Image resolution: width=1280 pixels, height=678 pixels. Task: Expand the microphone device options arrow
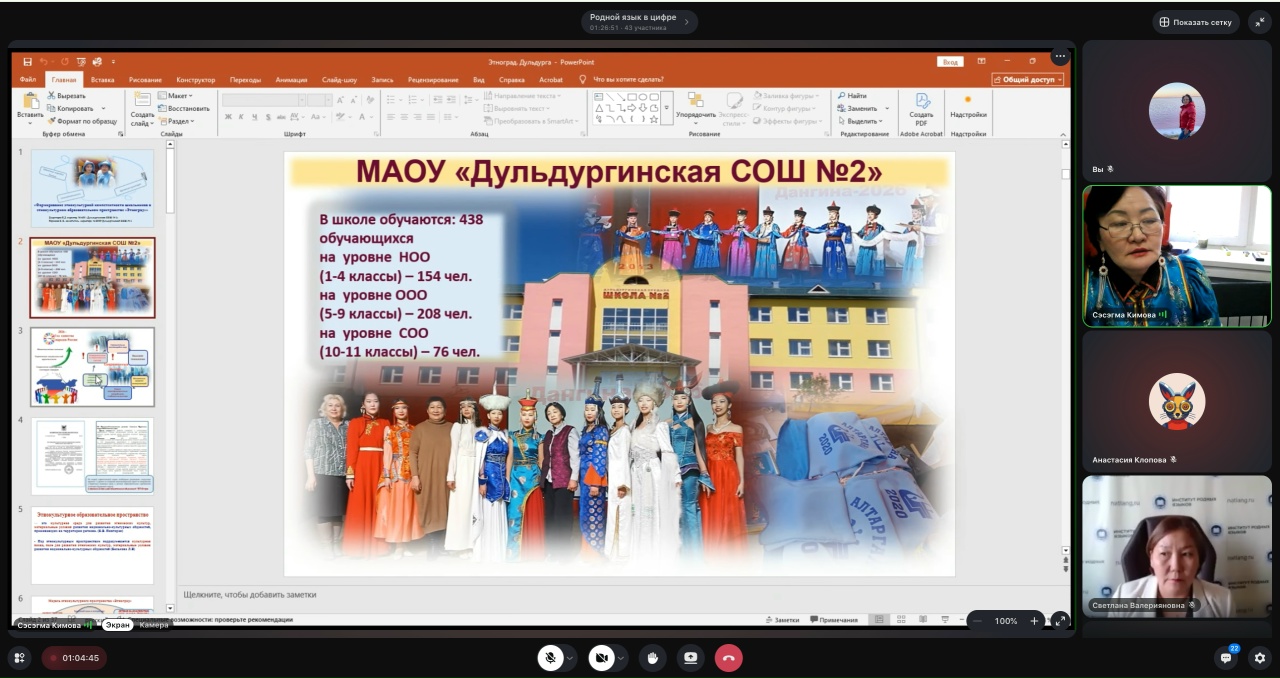[x=570, y=658]
